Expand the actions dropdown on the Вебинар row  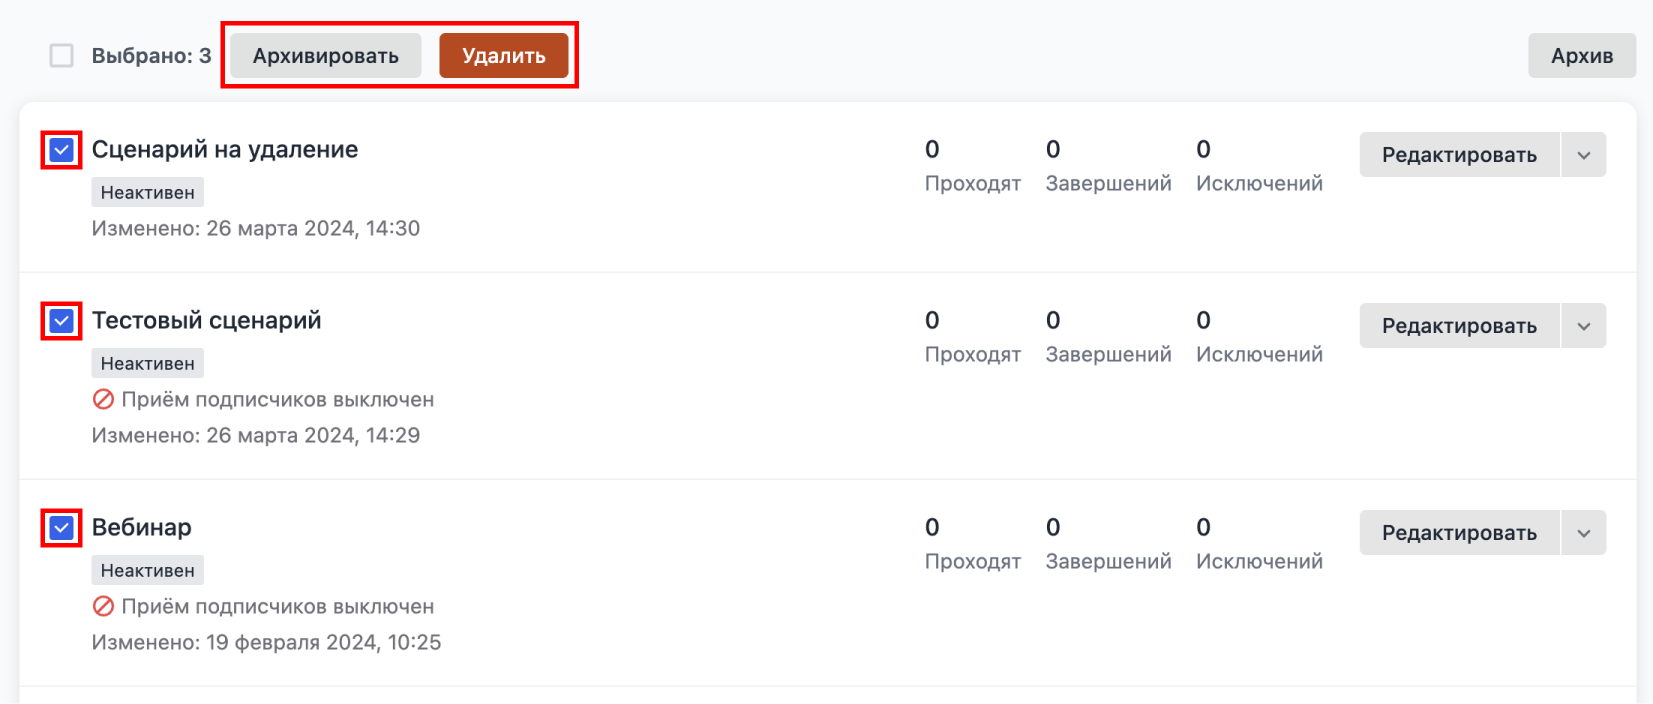1583,532
